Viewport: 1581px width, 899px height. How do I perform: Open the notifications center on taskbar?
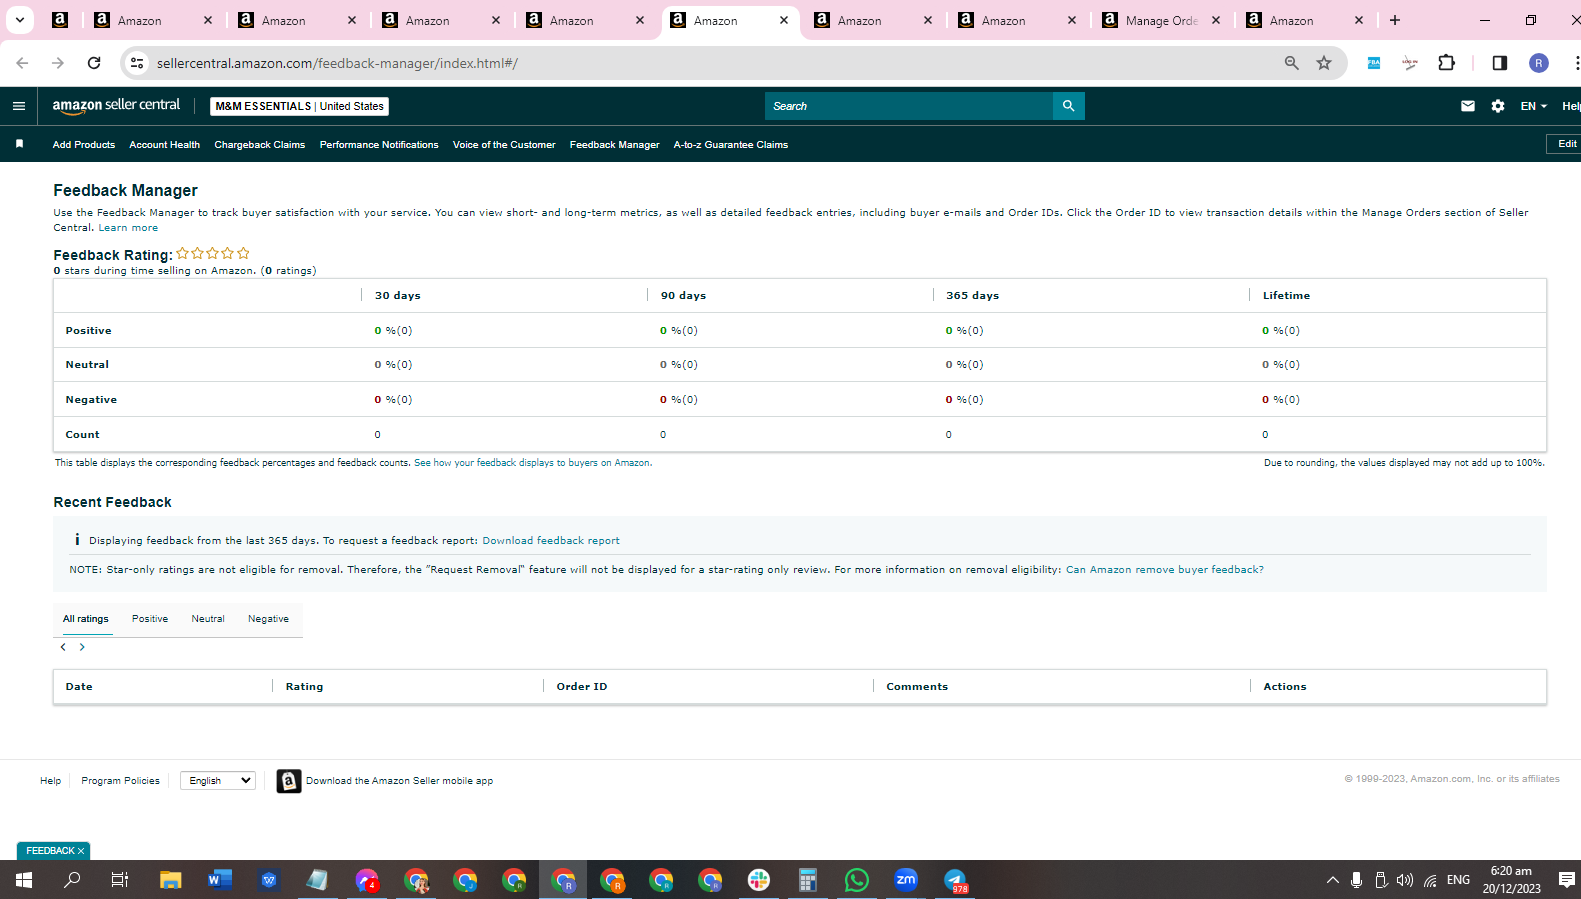pos(1567,880)
